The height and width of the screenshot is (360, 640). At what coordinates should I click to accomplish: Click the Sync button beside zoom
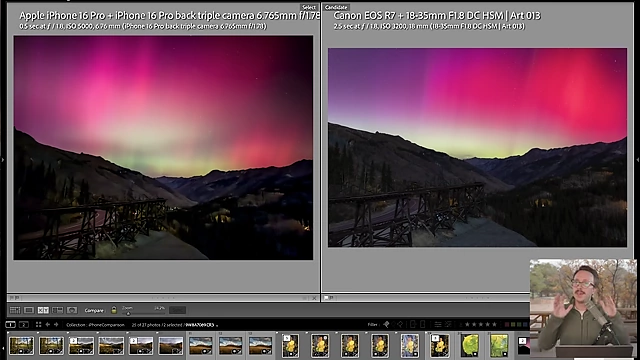(x=177, y=310)
